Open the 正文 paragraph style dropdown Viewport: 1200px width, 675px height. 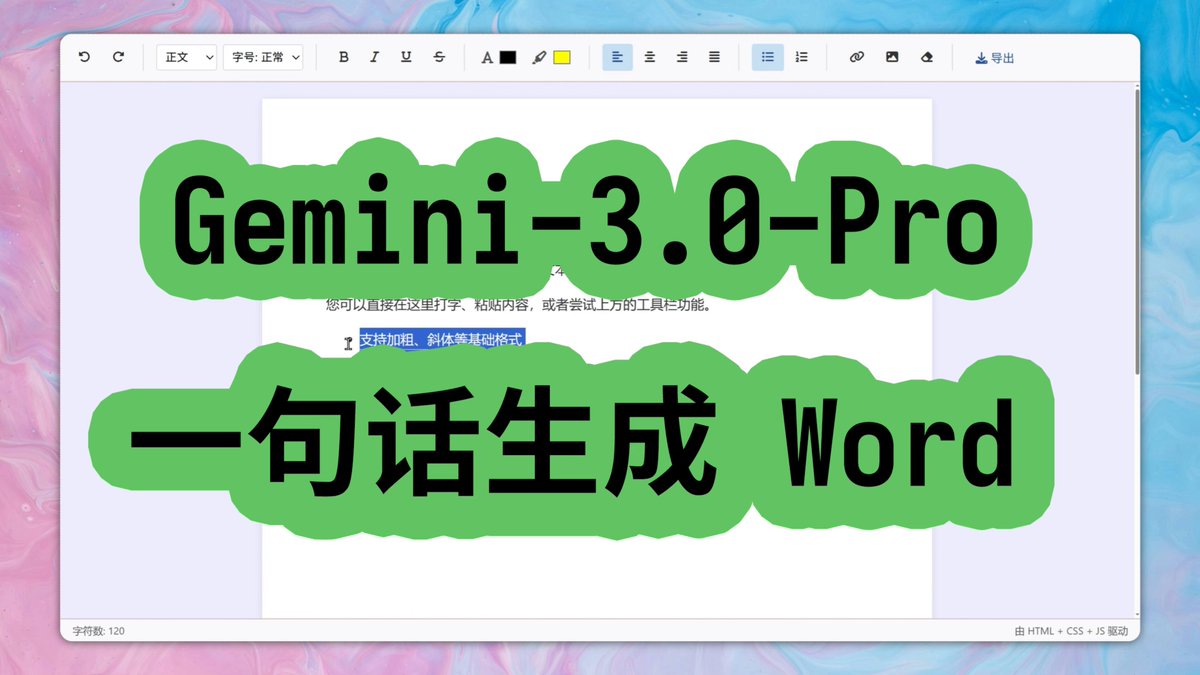(x=186, y=58)
